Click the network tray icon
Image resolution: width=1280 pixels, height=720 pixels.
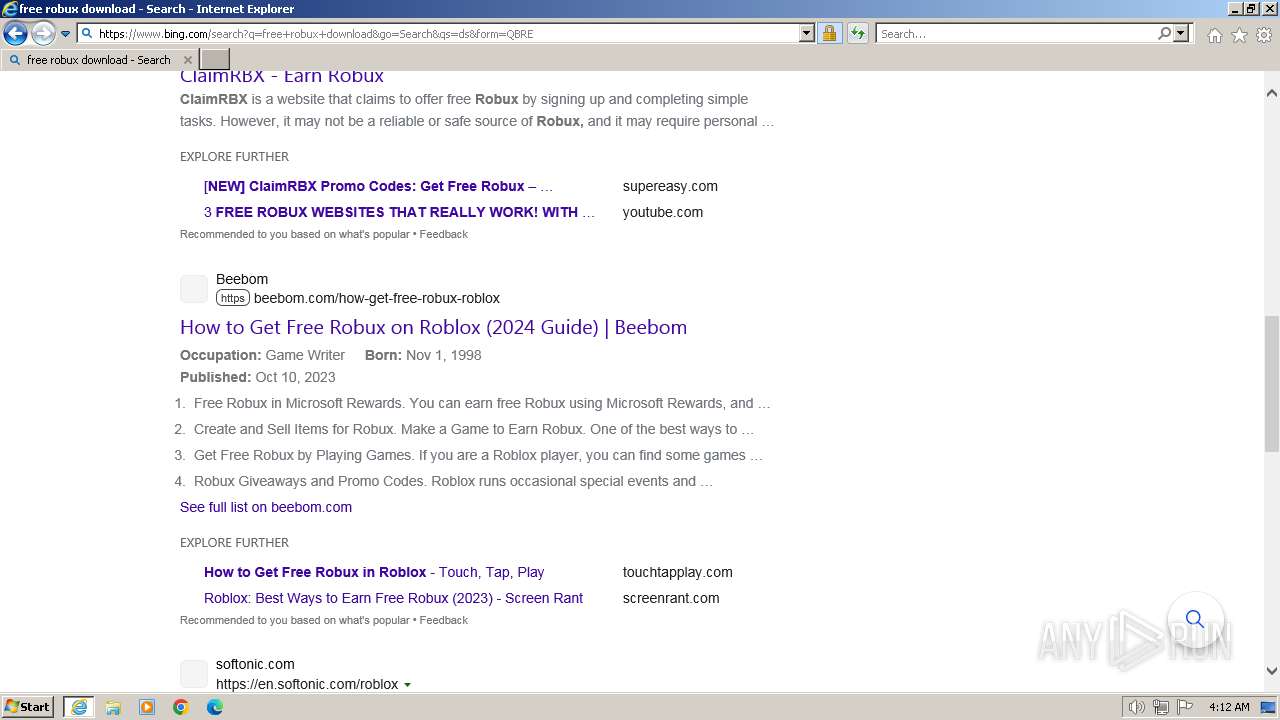(x=1160, y=707)
